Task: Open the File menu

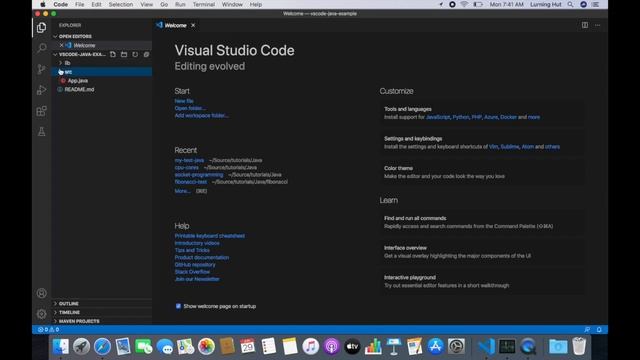Action: 80,4
